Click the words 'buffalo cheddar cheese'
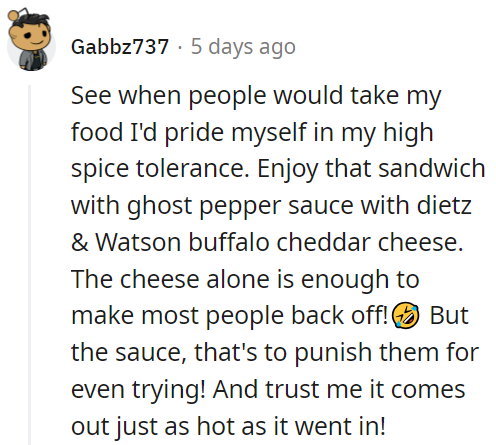The height and width of the screenshot is (445, 496). pos(326,242)
